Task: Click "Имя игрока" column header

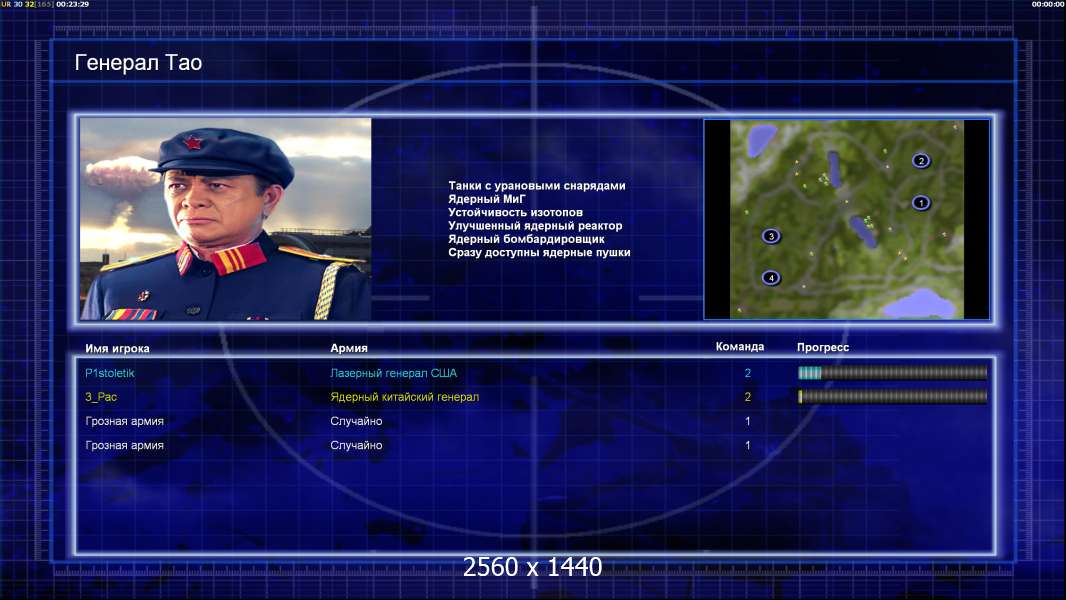Action: (117, 349)
